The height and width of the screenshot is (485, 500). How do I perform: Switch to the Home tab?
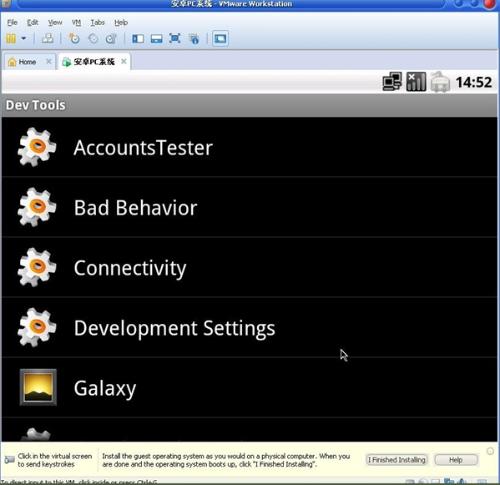(27, 62)
